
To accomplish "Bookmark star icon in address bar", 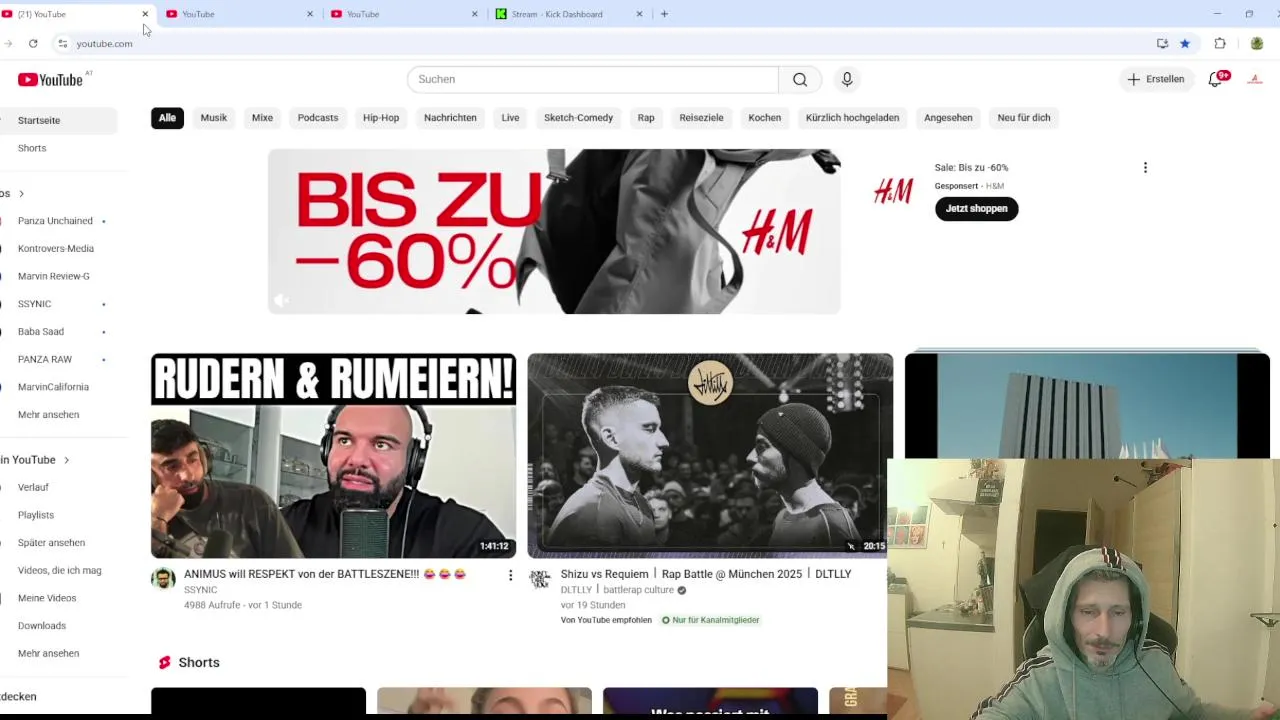I will click(1185, 43).
